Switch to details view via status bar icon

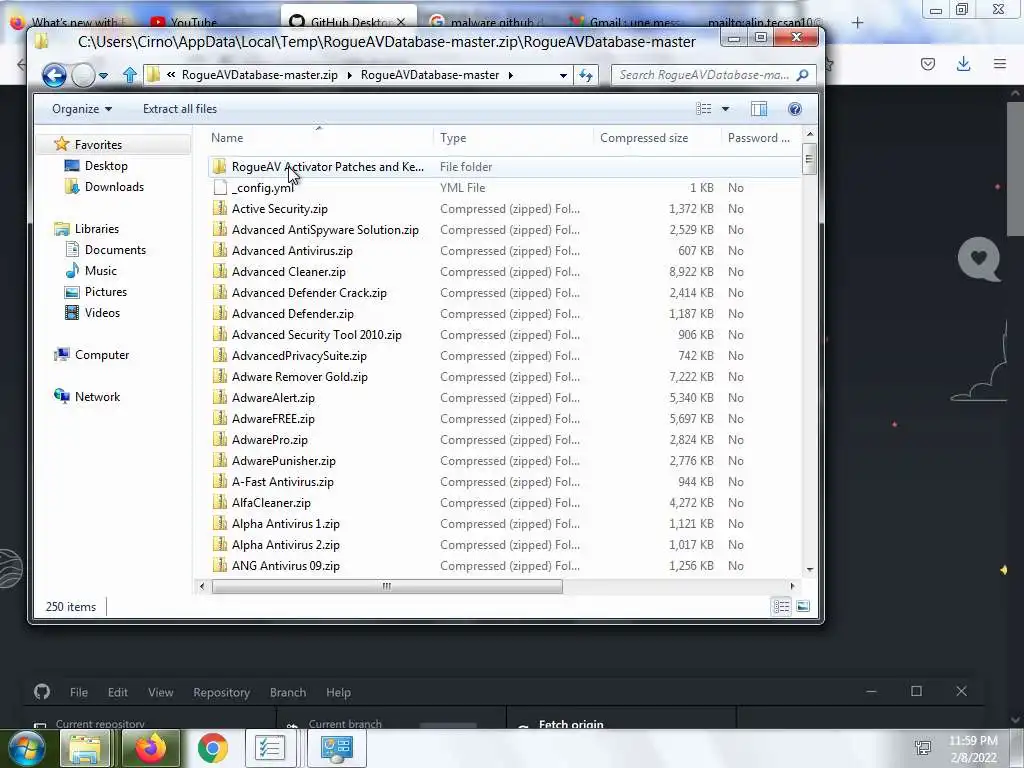coord(781,607)
